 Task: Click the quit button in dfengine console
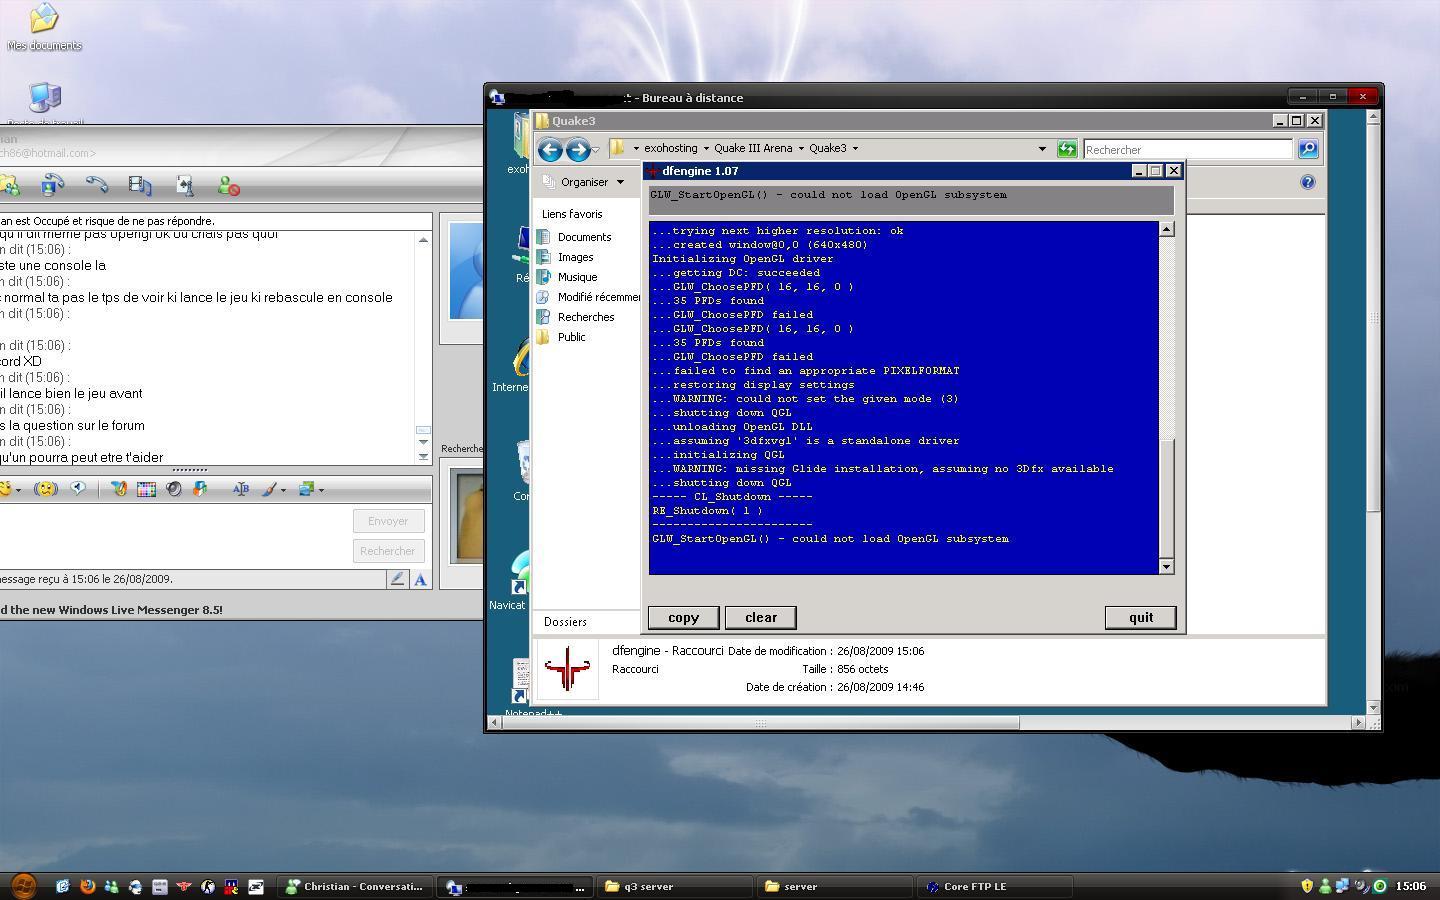[1141, 617]
